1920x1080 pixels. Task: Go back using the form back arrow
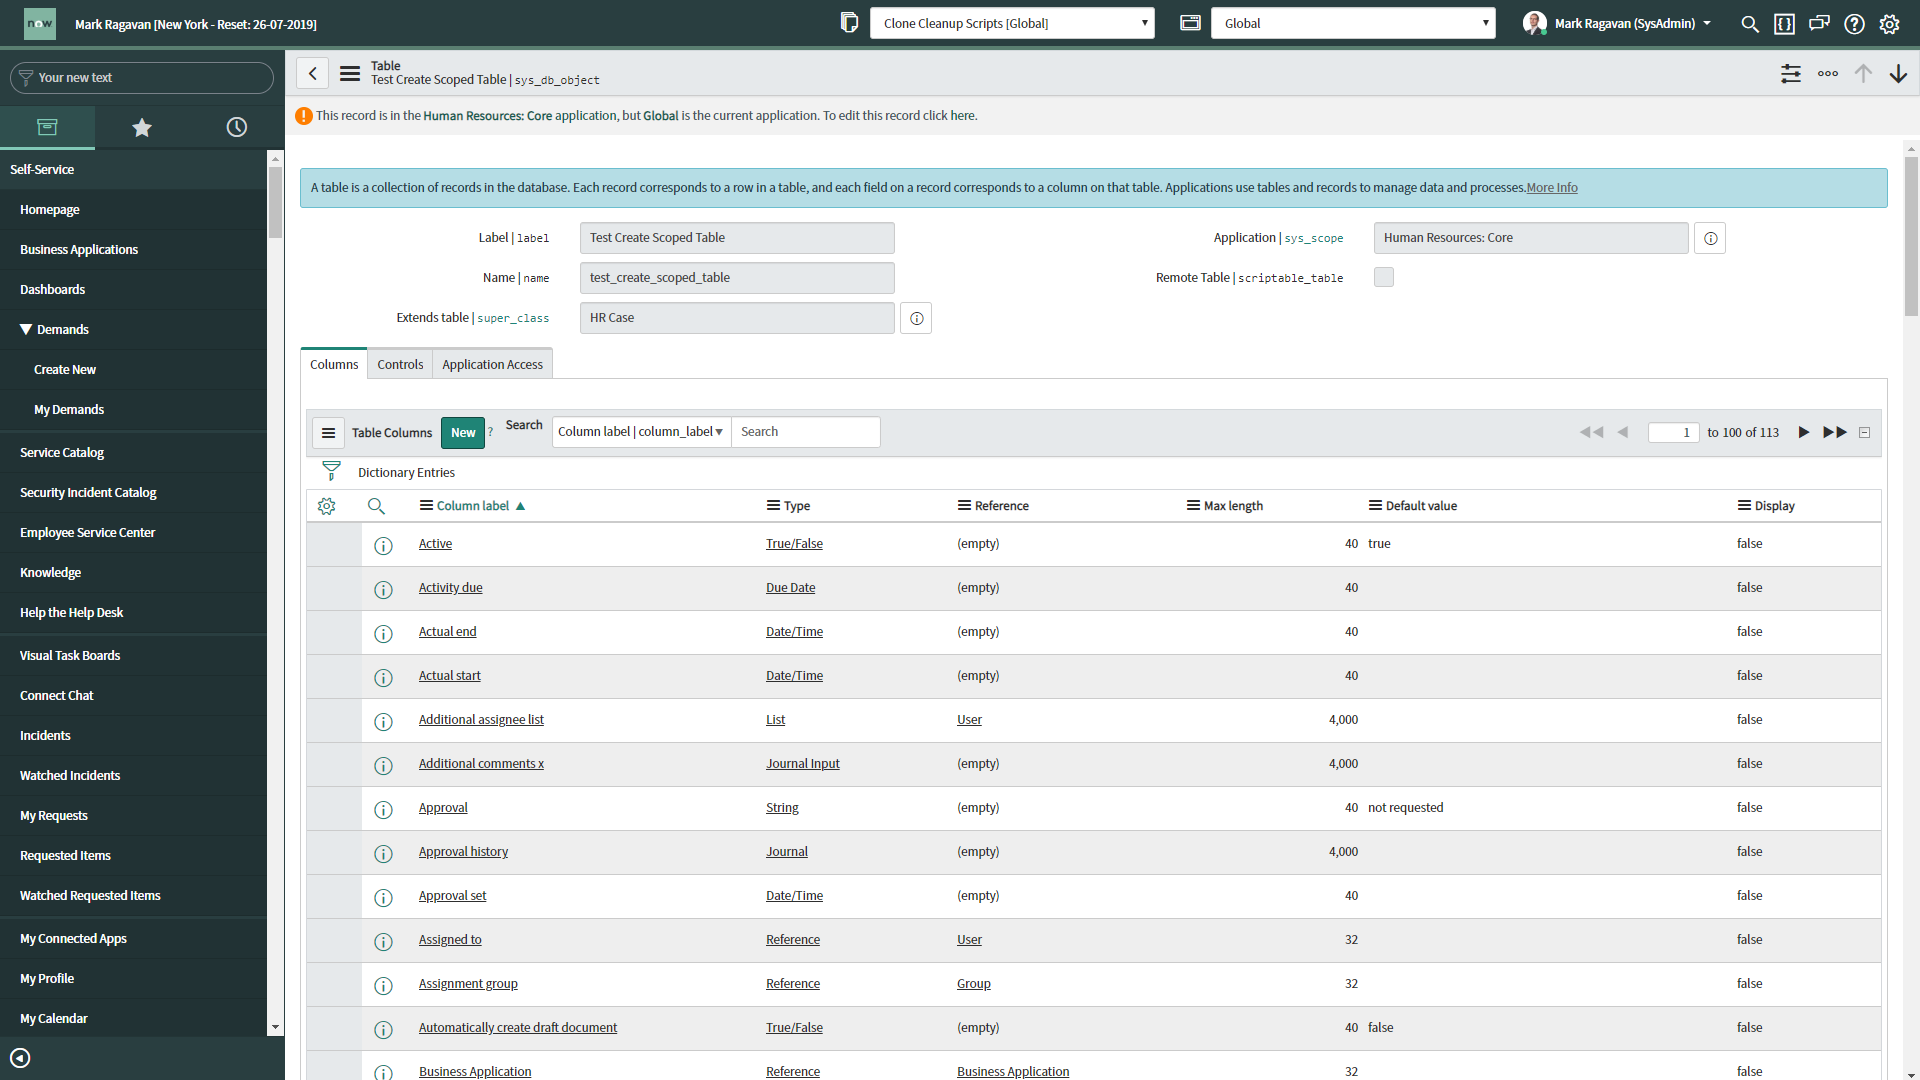pyautogui.click(x=313, y=73)
